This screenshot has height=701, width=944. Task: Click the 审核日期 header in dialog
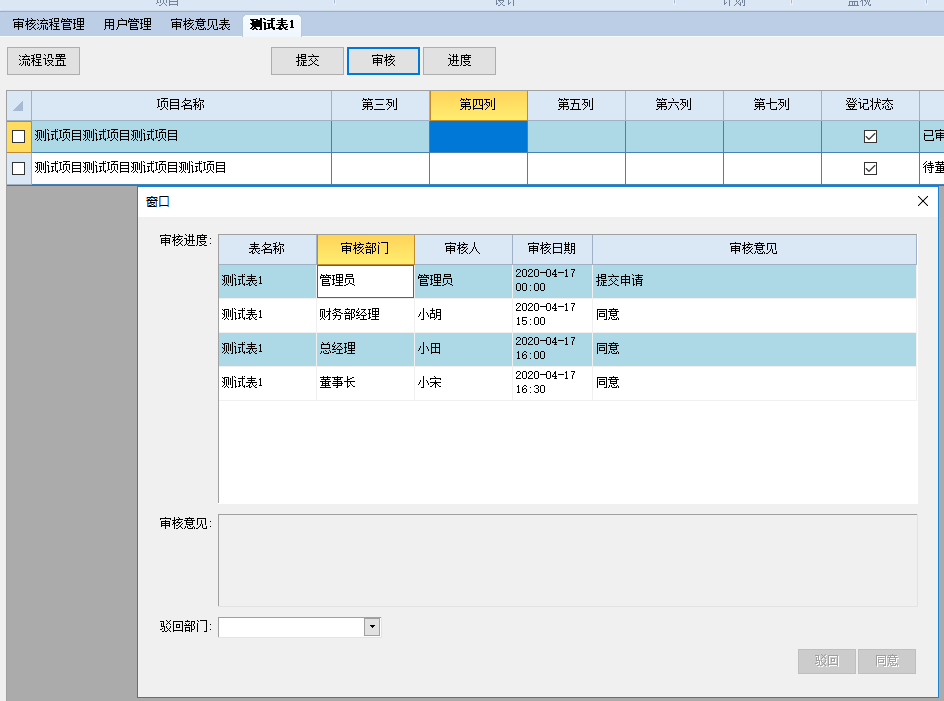point(552,249)
